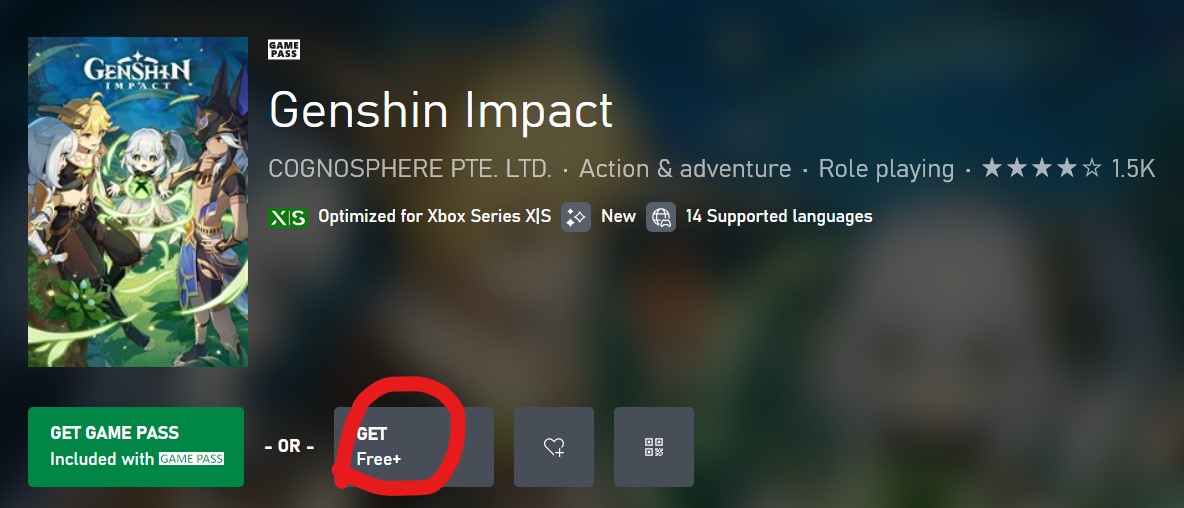
Task: Click the New label text
Action: (618, 217)
